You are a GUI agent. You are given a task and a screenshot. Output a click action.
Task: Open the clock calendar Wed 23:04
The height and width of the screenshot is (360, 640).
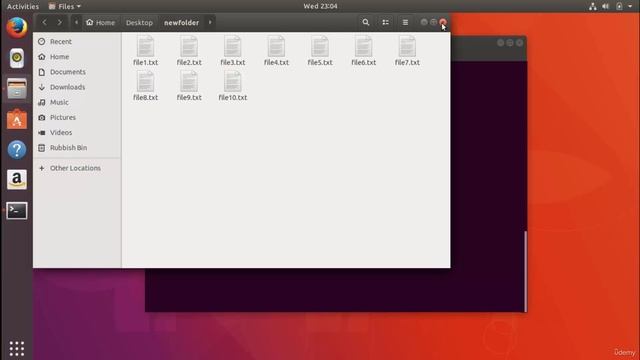tap(320, 6)
